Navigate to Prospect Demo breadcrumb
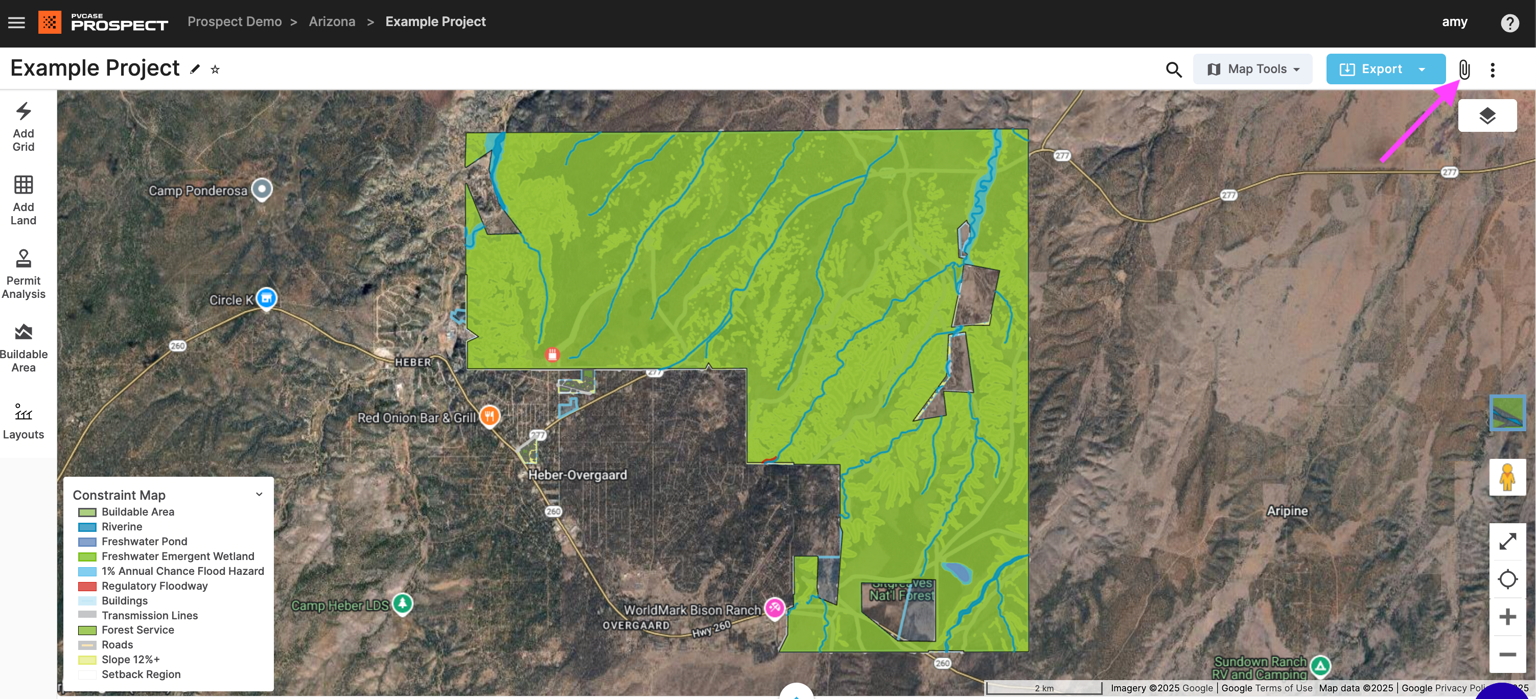The image size is (1536, 699). (x=234, y=22)
